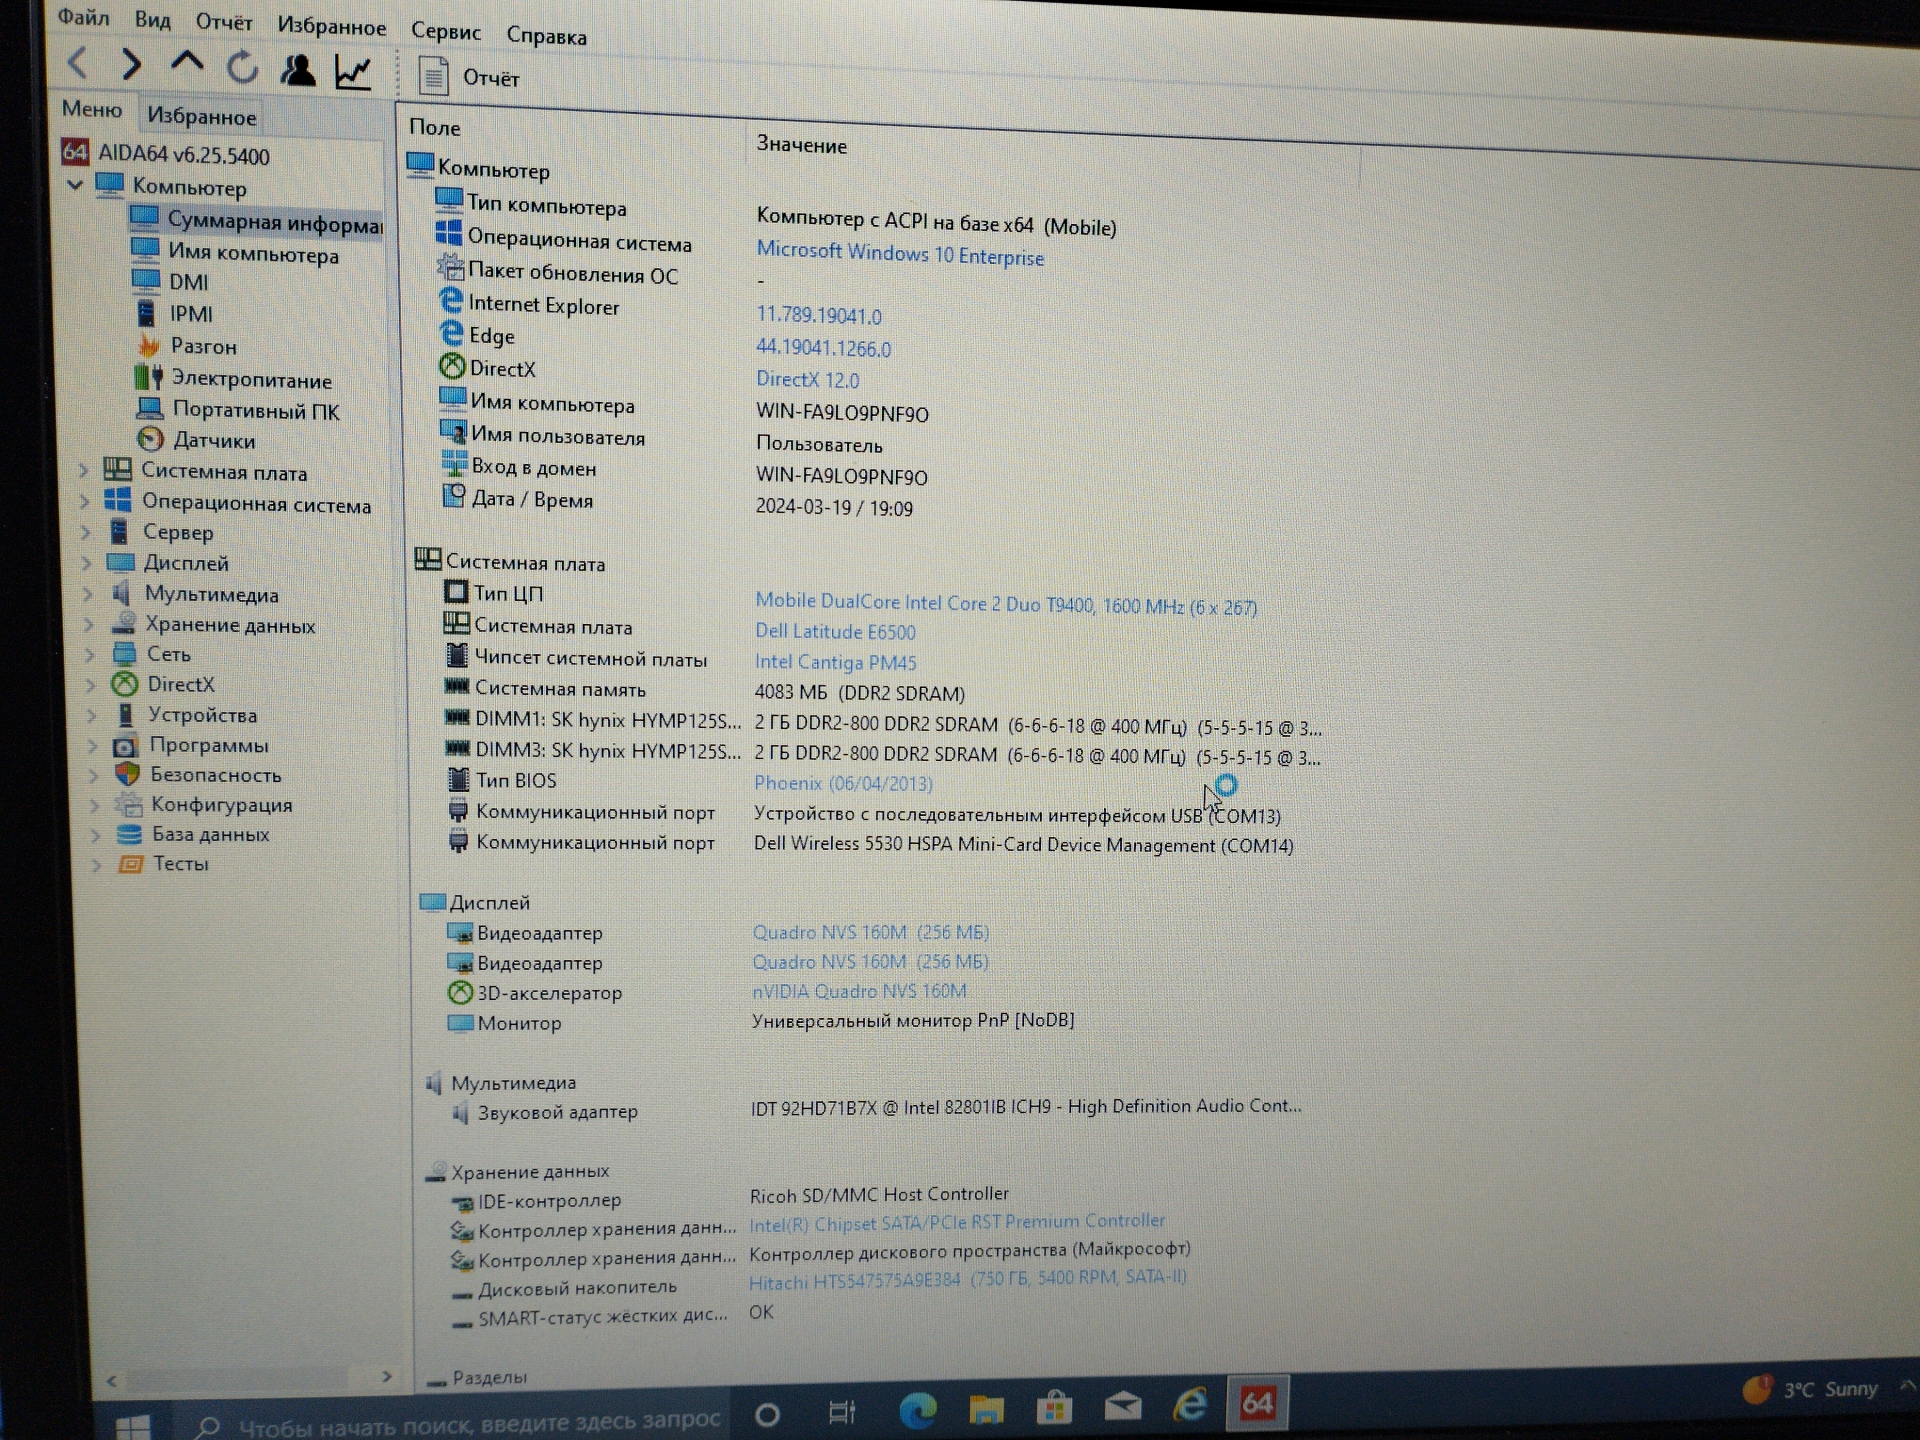This screenshot has width=1920, height=1440.
Task: Open Task View on taskbar
Action: click(842, 1412)
